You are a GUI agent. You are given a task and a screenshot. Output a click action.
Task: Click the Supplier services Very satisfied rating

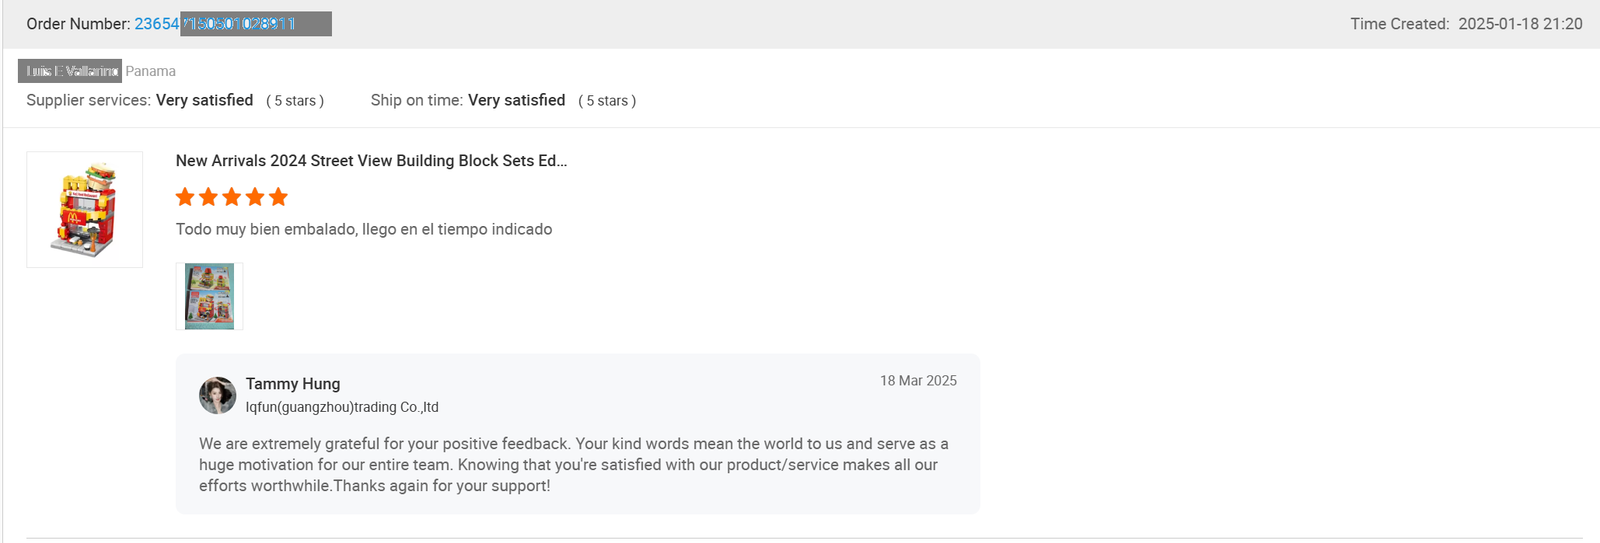tap(204, 100)
